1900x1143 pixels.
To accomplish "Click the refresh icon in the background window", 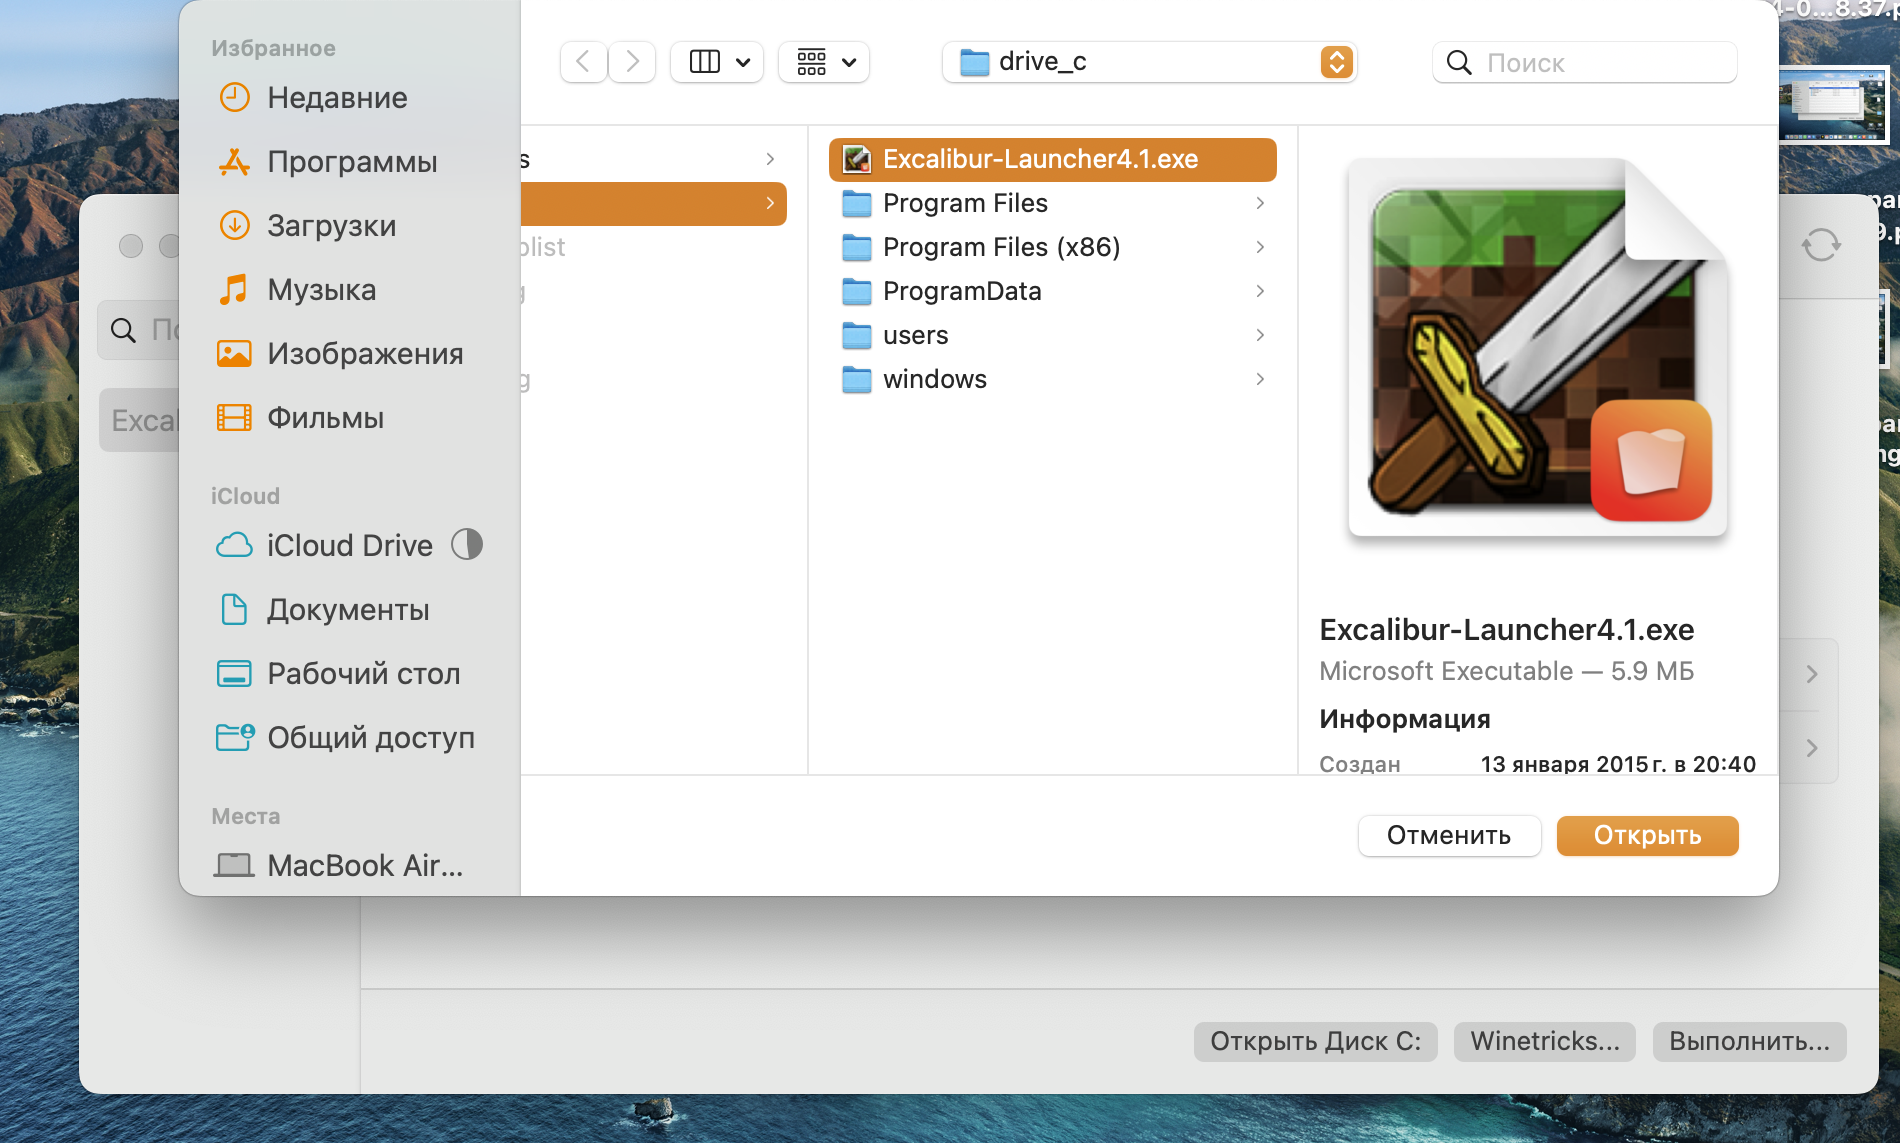I will coord(1821,245).
